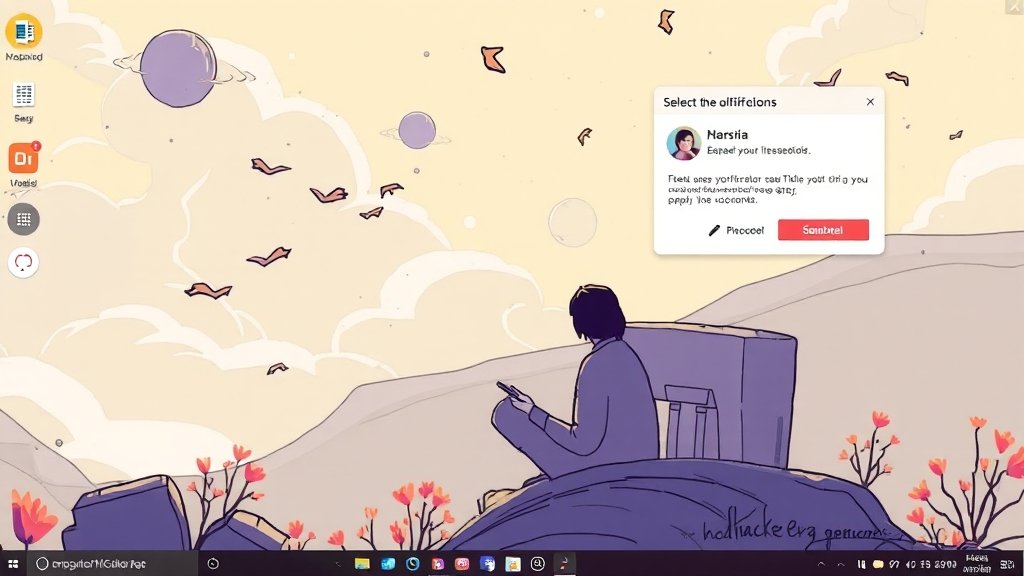The width and height of the screenshot is (1024, 576).
Task: Open the Edge browser from the taskbar
Action: click(x=411, y=562)
